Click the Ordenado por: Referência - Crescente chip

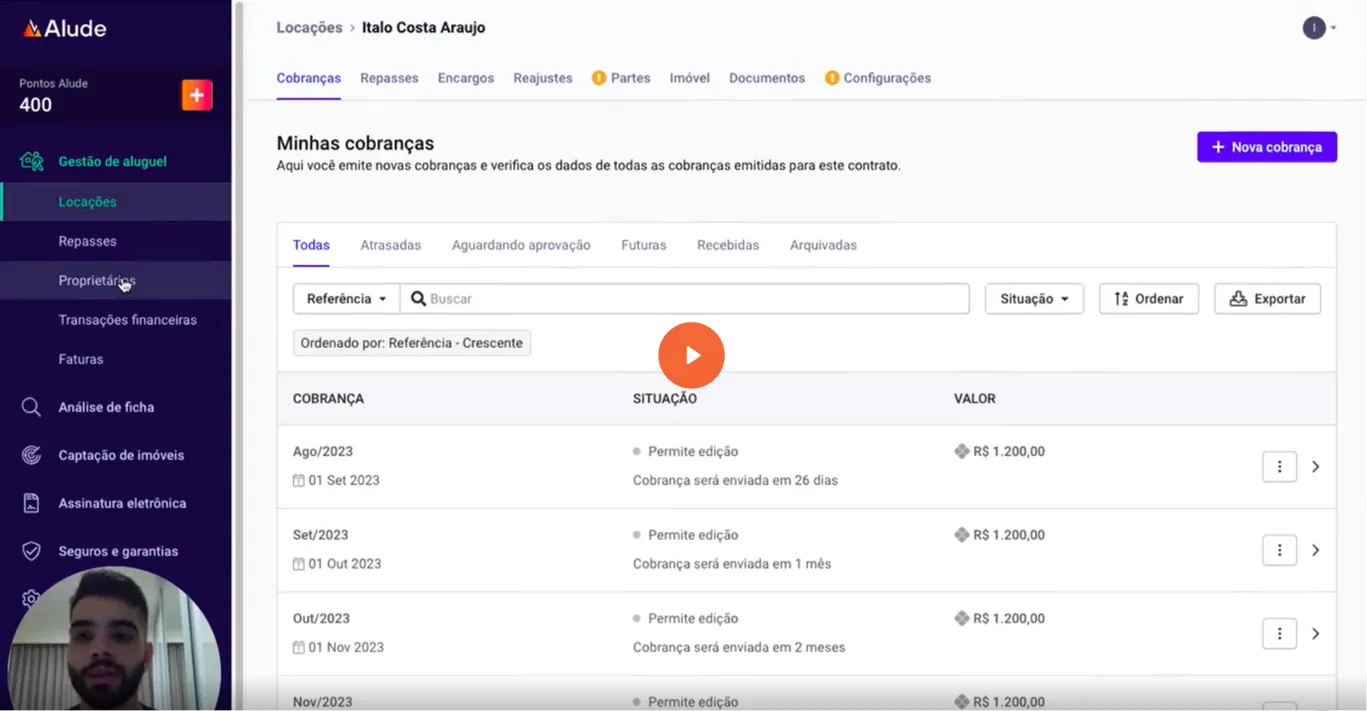pos(412,343)
